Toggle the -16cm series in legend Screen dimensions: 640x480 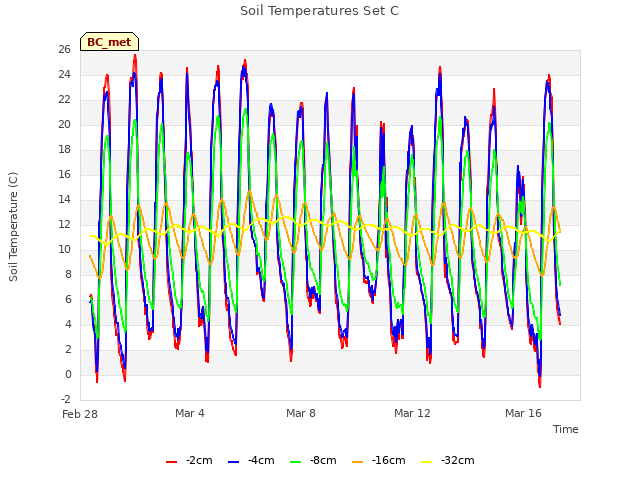click(x=378, y=460)
